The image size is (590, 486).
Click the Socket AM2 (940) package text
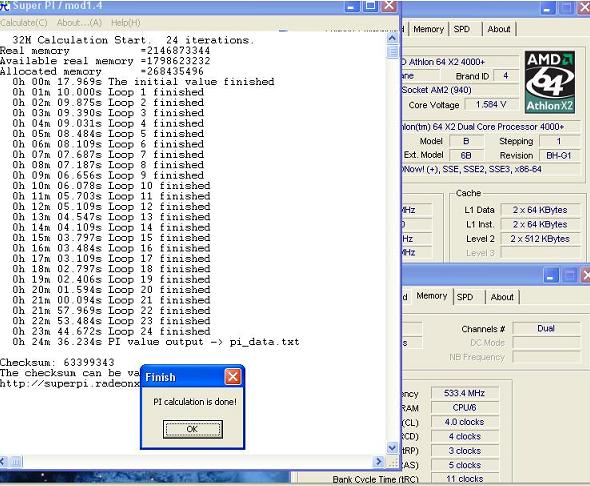[436, 90]
